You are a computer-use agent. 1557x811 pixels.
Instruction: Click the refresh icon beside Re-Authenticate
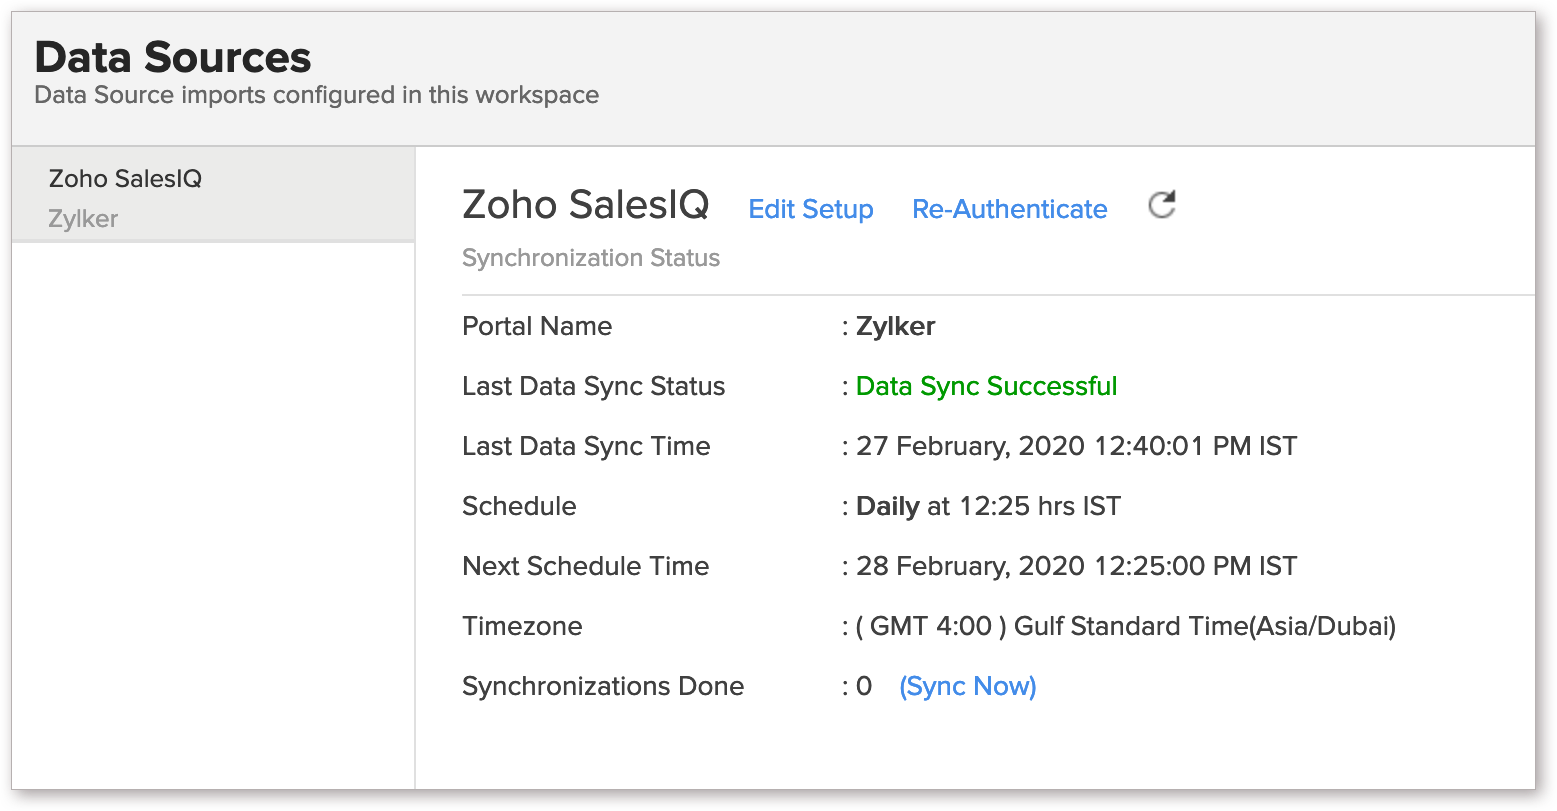1161,207
